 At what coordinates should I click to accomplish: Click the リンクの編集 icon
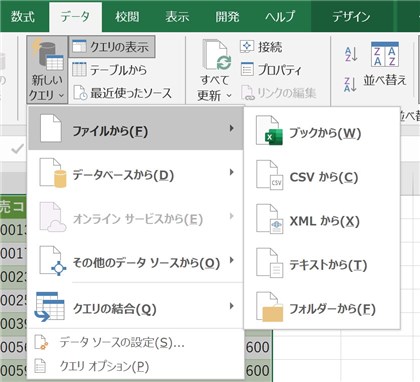pyautogui.click(x=248, y=93)
